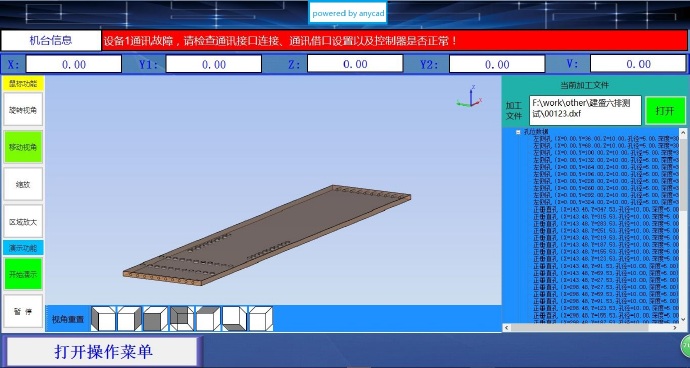Click the green 打开 file button
The image size is (690, 368).
(x=665, y=110)
